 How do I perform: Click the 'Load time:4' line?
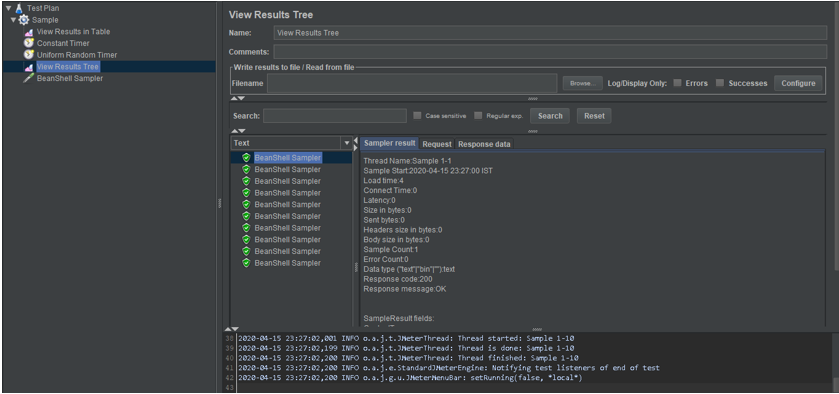pos(383,180)
